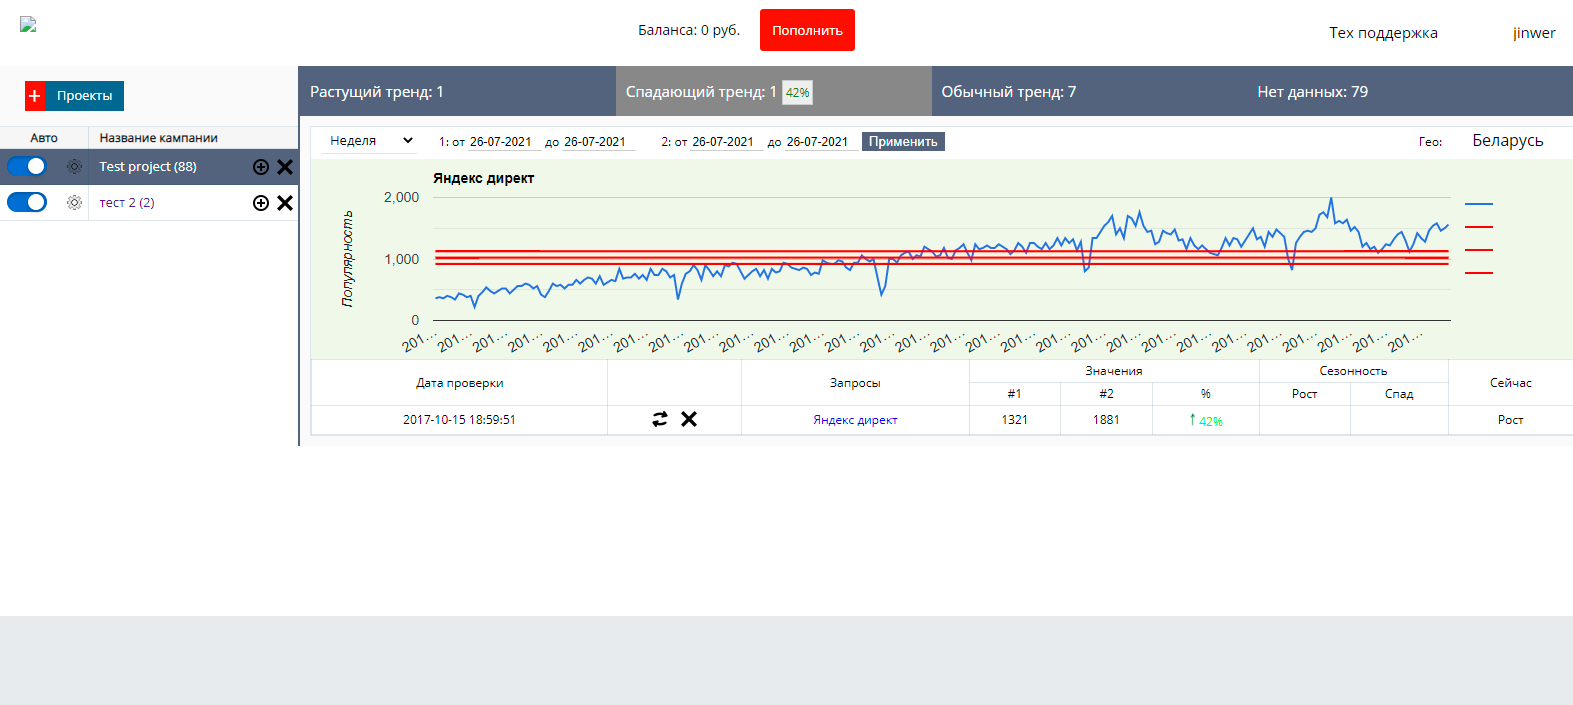Open the Неделя period dropdown
The height and width of the screenshot is (705, 1573).
(370, 141)
